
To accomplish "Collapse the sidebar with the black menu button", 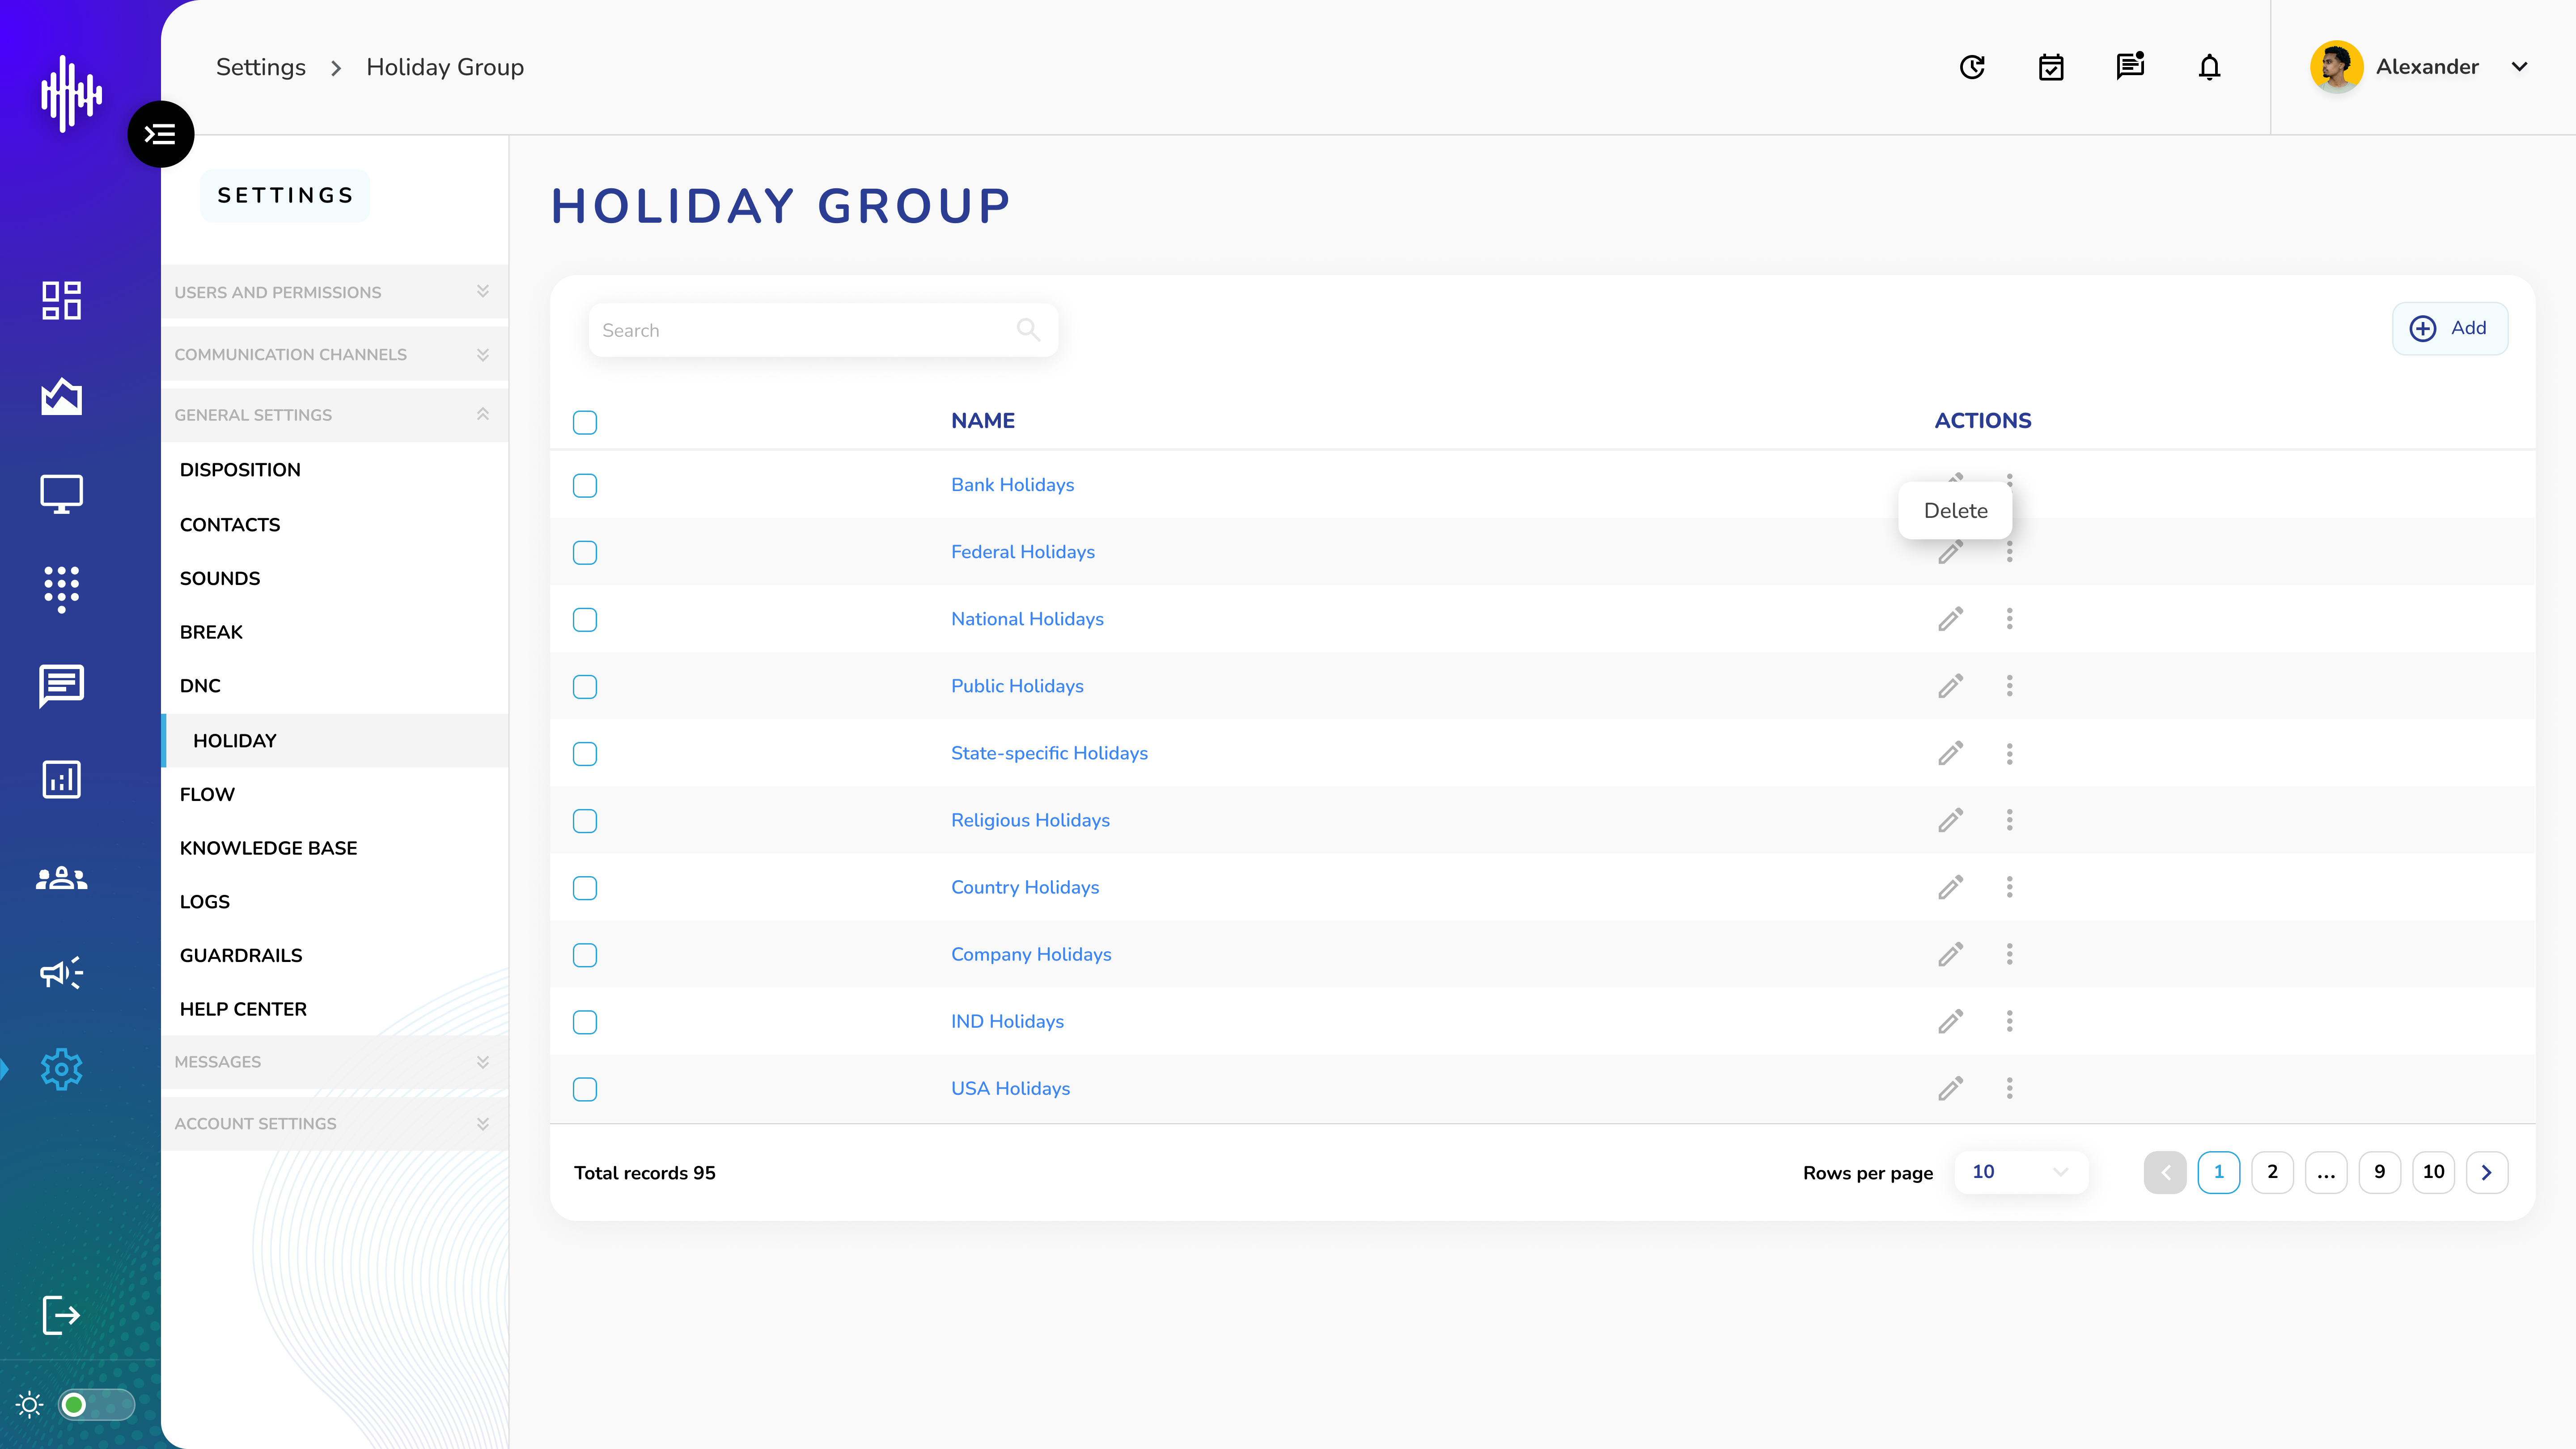I will coord(160,134).
